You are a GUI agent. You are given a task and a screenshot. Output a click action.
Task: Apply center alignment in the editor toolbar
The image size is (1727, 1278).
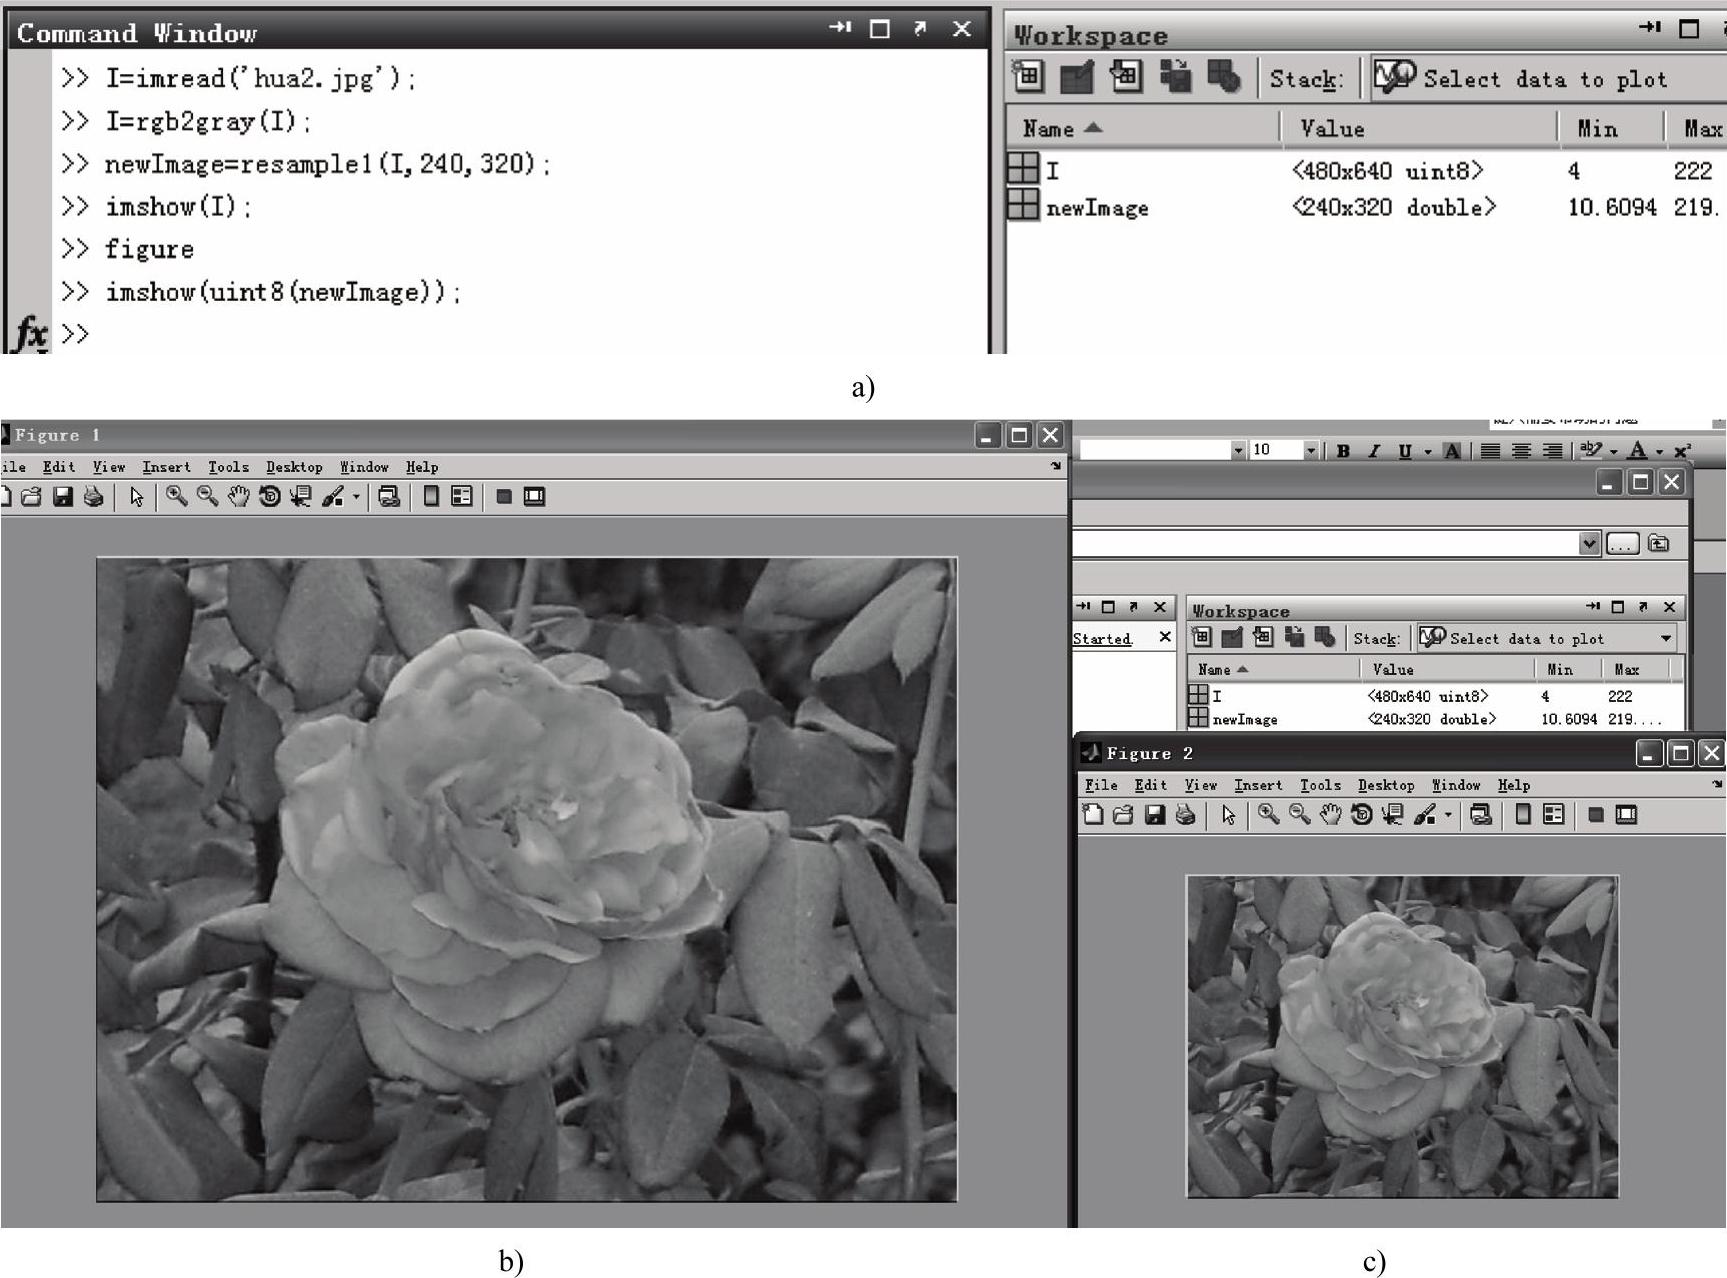[x=1521, y=451]
